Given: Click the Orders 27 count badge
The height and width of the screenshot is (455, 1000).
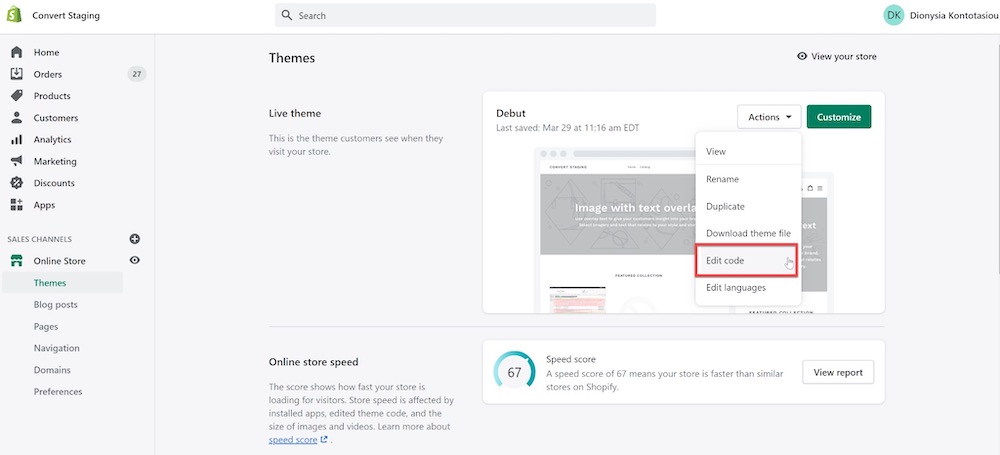Looking at the screenshot, I should click(136, 74).
